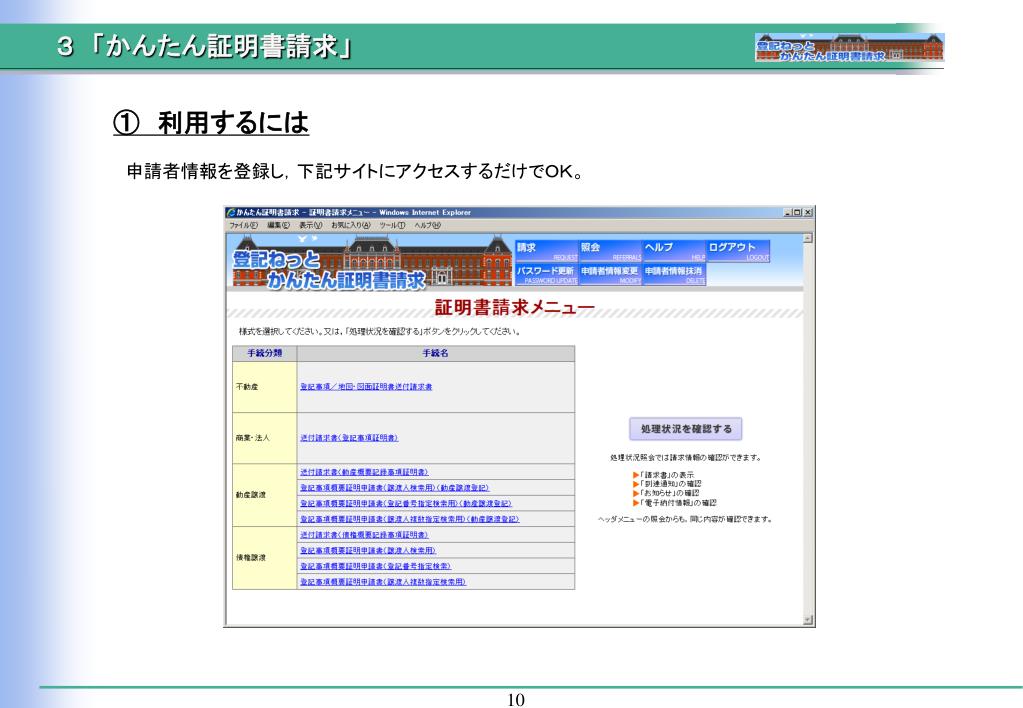Click the ヘッダメニューの照会からも text line
This screenshot has width=1023, height=708.
coord(685,519)
